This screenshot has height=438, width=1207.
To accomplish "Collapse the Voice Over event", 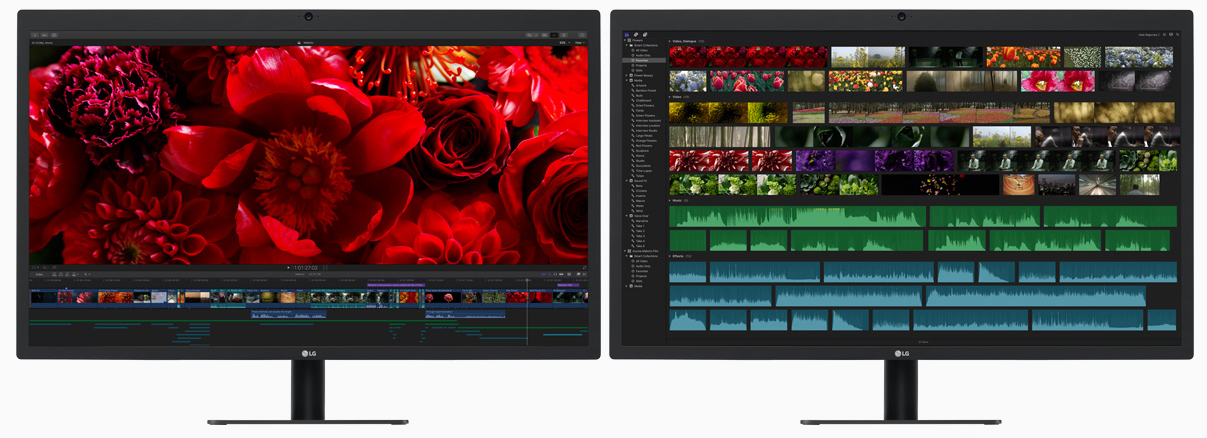I will point(627,216).
